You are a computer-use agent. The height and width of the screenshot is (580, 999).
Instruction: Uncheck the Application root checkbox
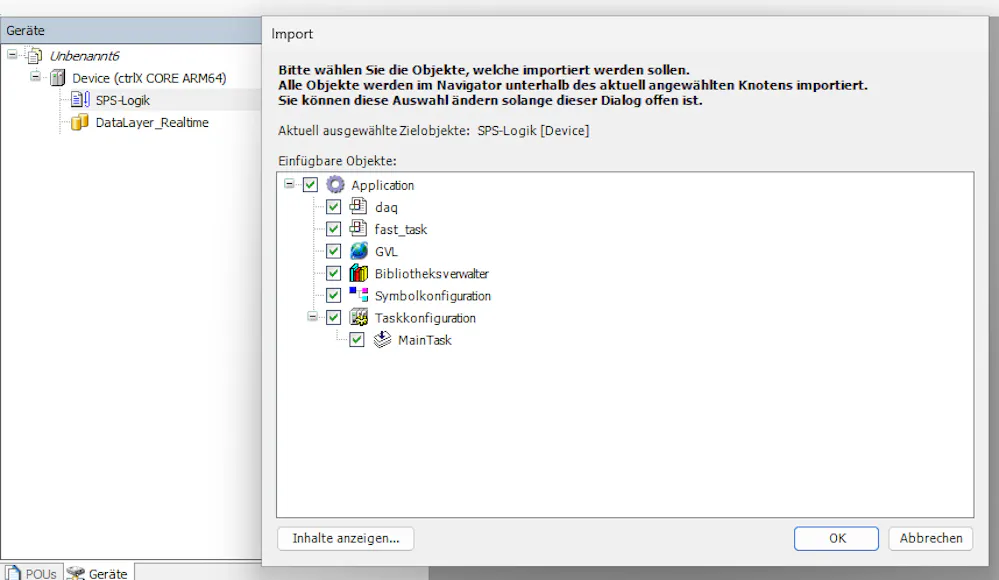click(x=311, y=185)
